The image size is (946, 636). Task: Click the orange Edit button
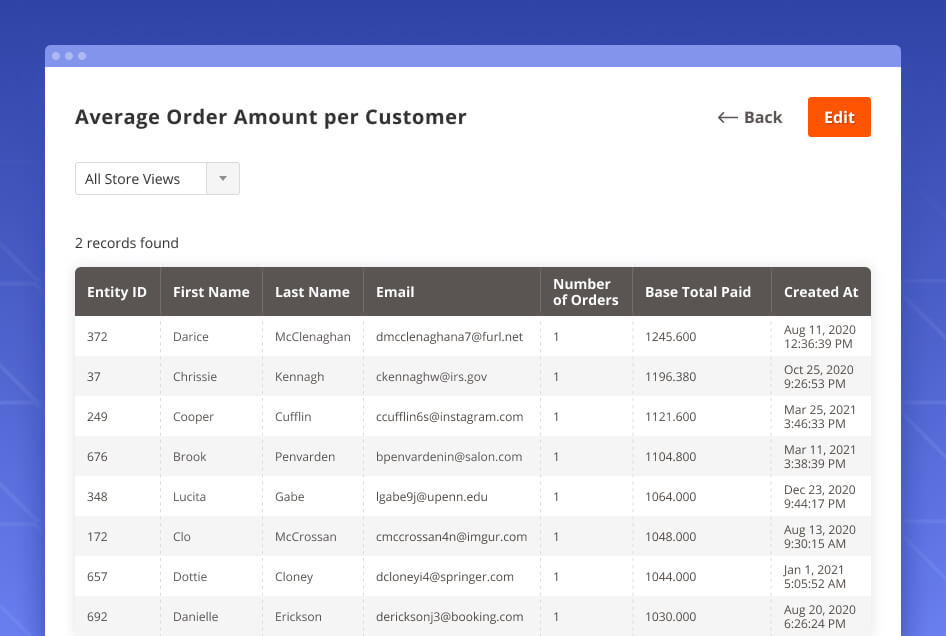(839, 117)
